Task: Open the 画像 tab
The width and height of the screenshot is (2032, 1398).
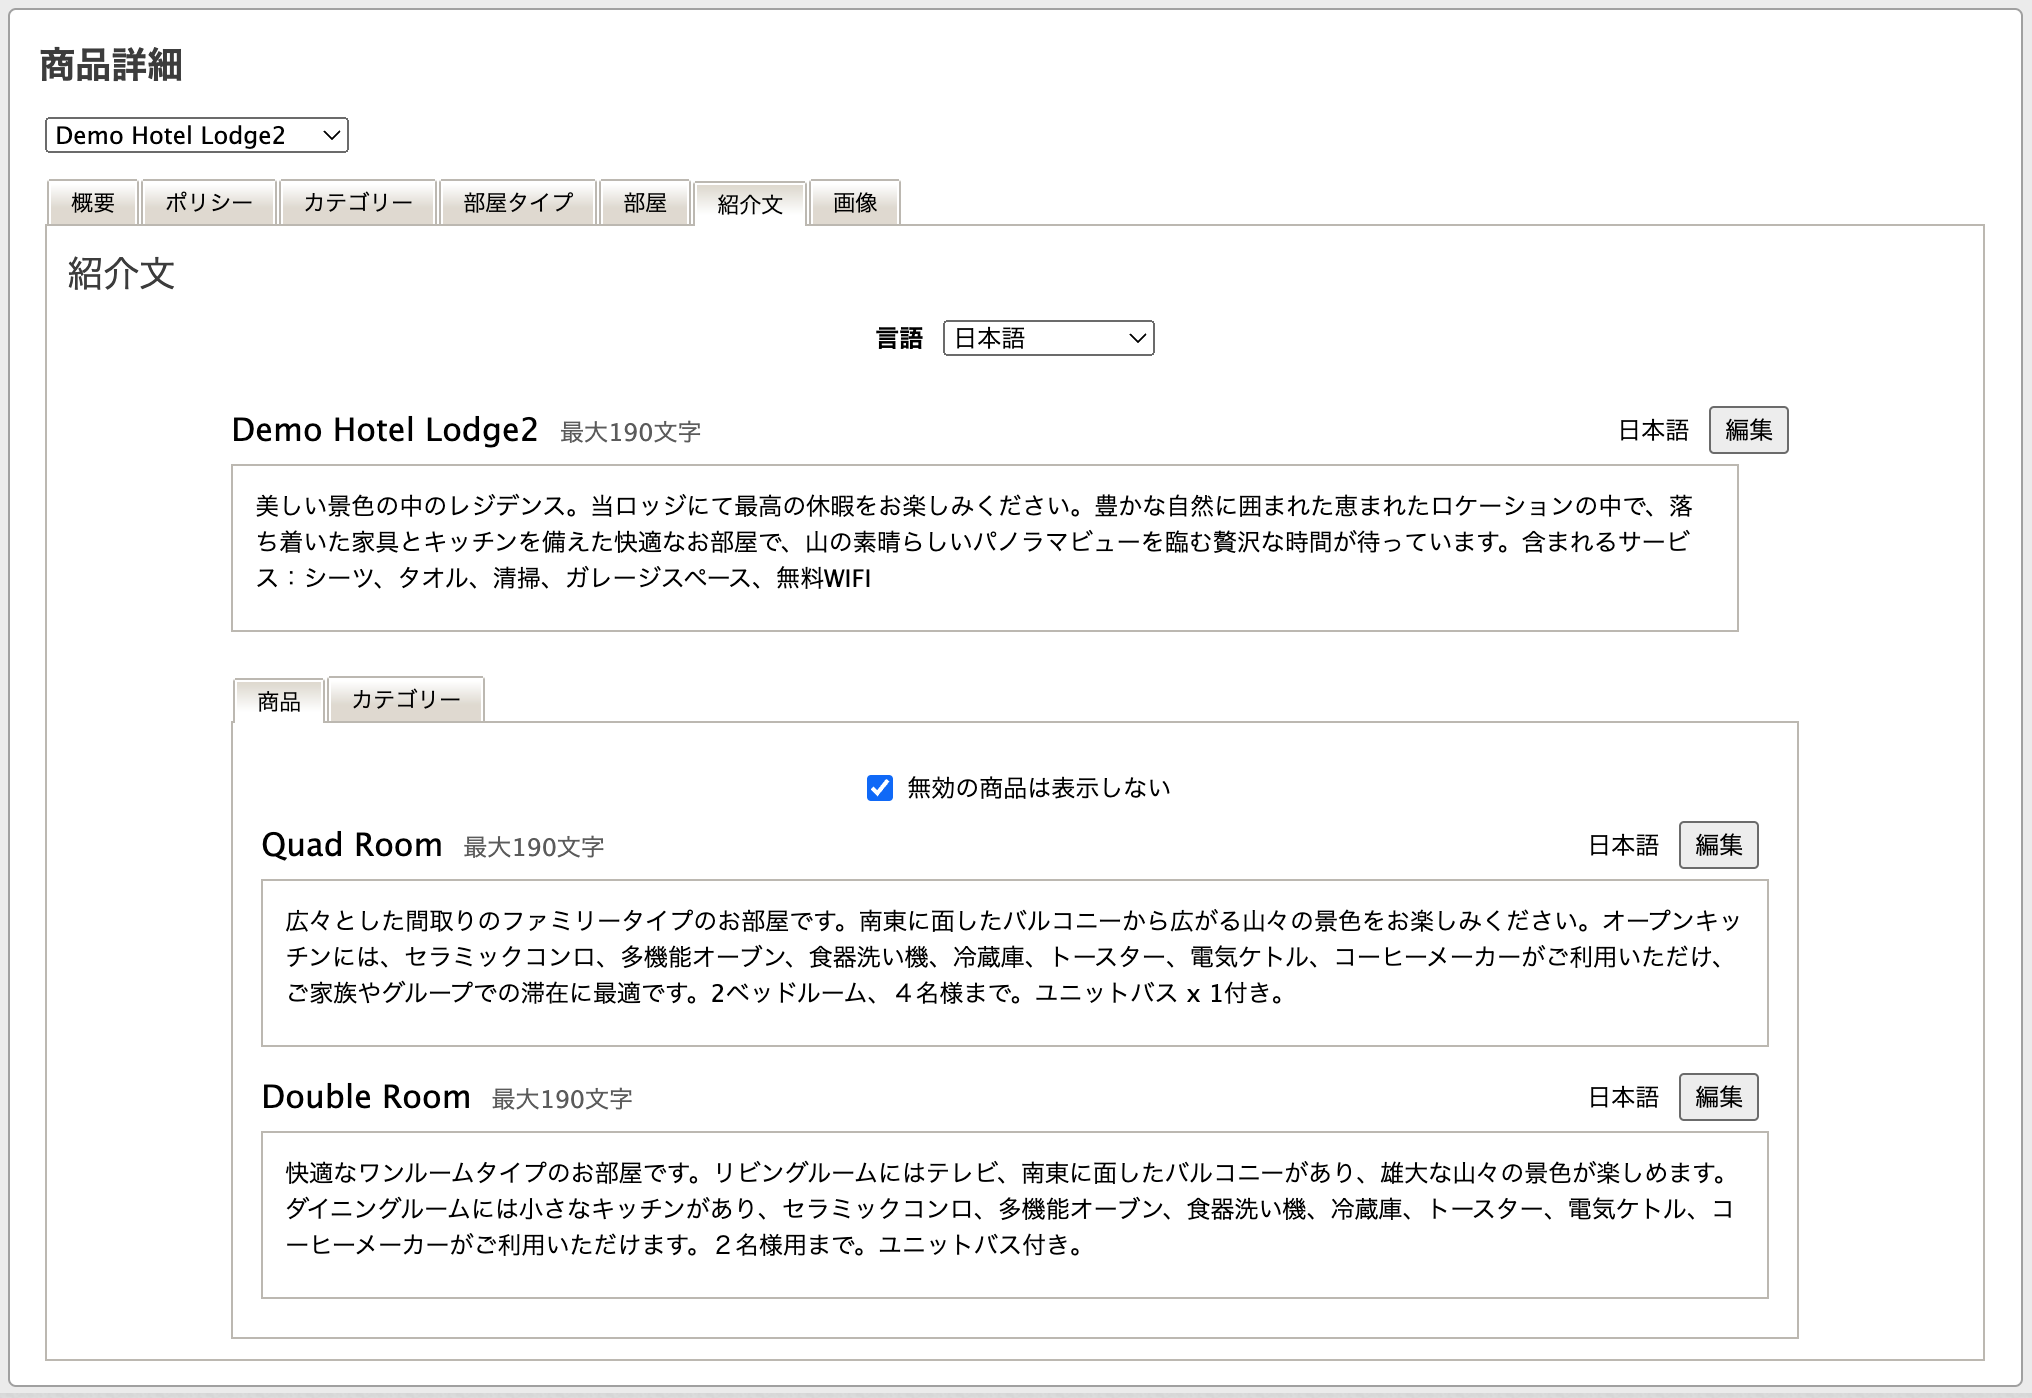Action: pyautogui.click(x=855, y=203)
